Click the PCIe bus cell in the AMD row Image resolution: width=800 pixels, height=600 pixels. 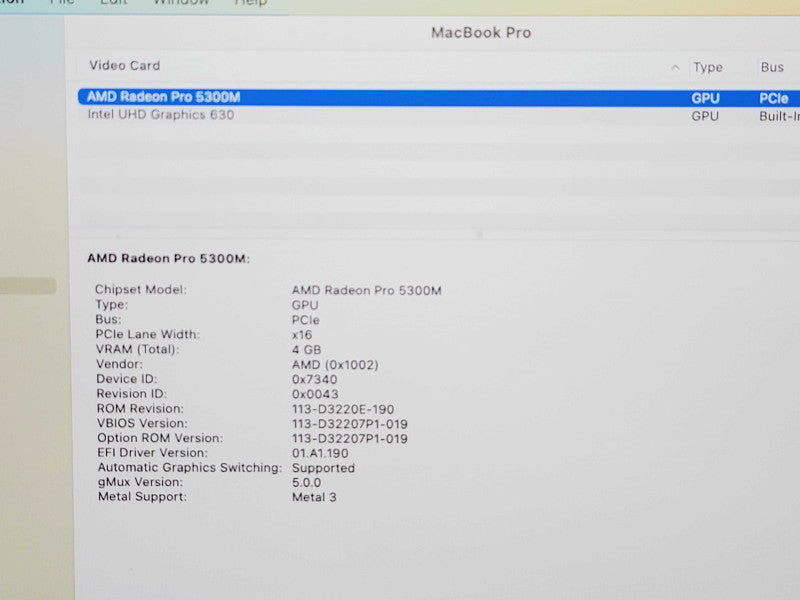773,98
